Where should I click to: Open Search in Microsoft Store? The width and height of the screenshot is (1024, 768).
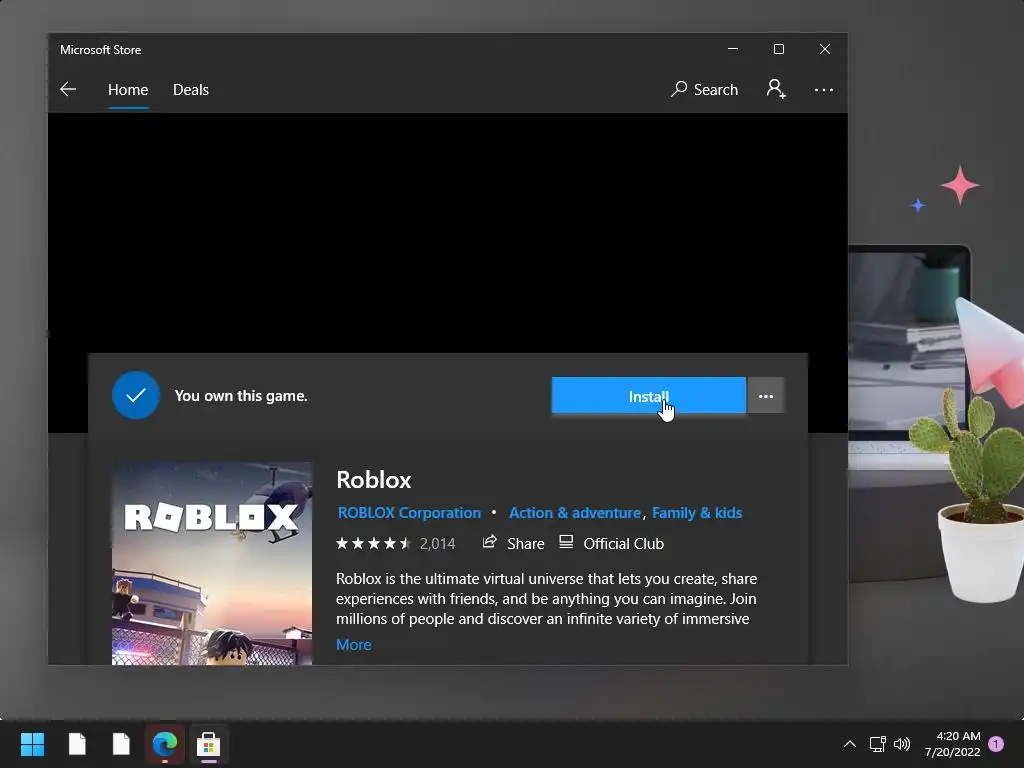click(704, 89)
